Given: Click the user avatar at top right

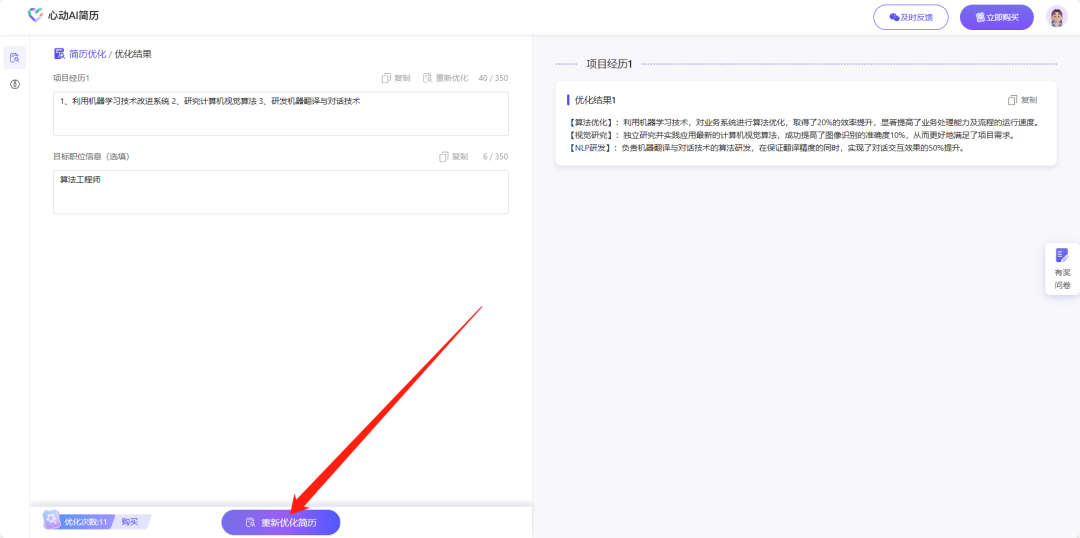Looking at the screenshot, I should click(x=1056, y=17).
